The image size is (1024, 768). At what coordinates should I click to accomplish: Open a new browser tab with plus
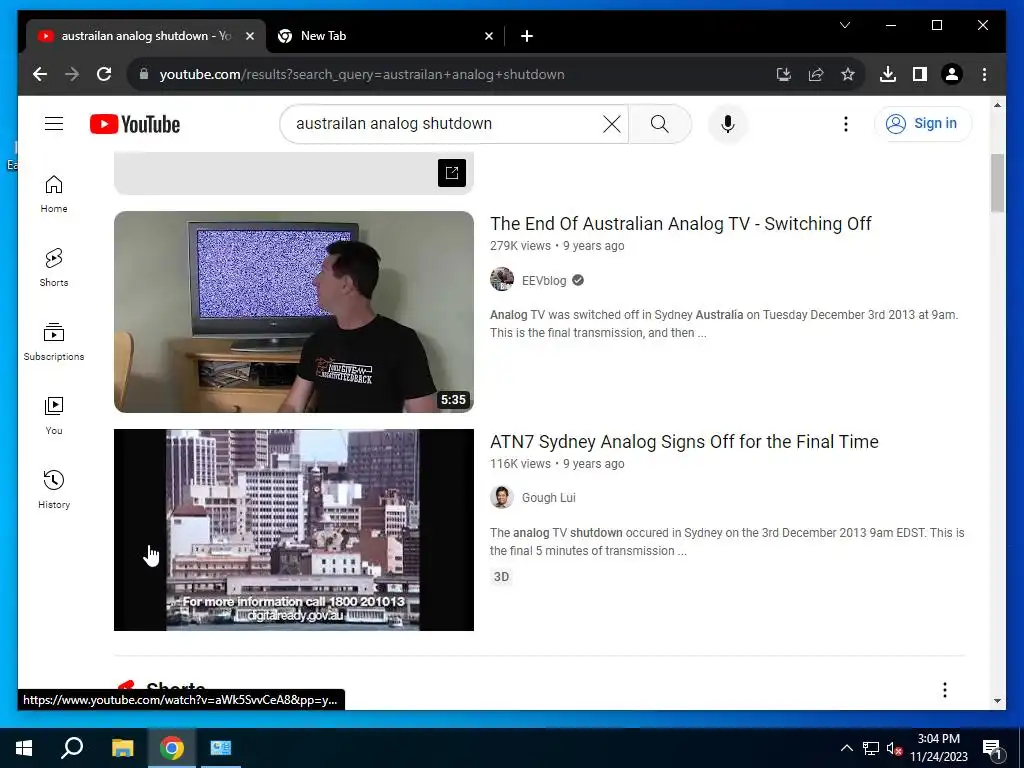pyautogui.click(x=526, y=36)
